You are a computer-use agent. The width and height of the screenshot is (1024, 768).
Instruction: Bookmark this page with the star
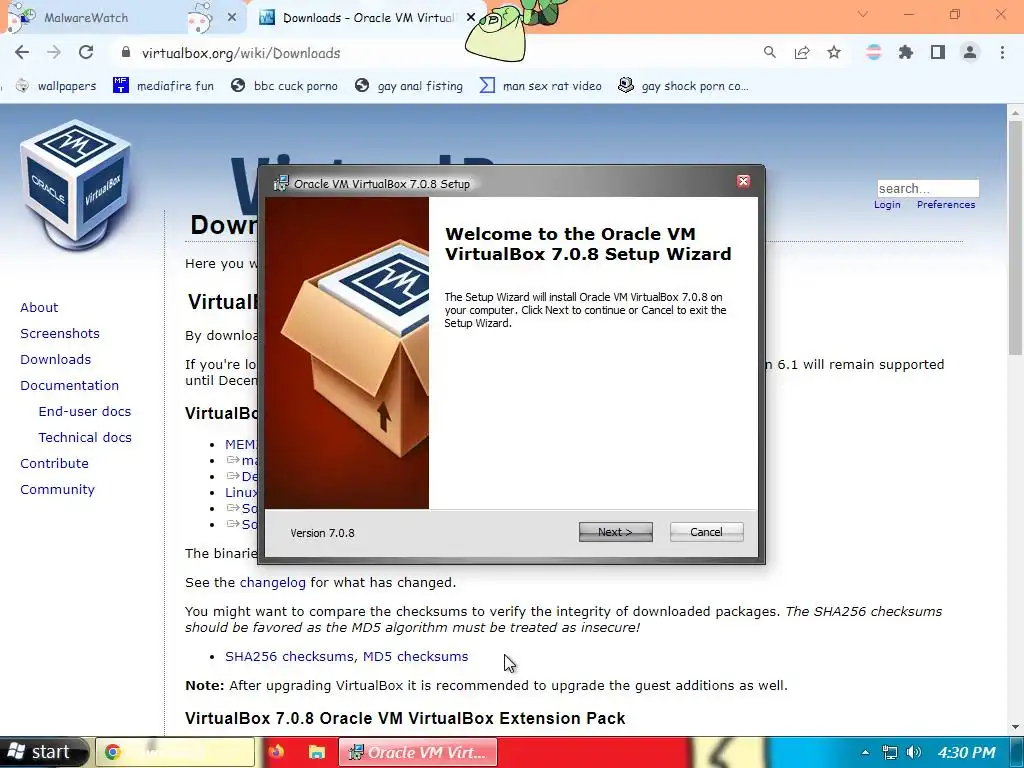(834, 53)
